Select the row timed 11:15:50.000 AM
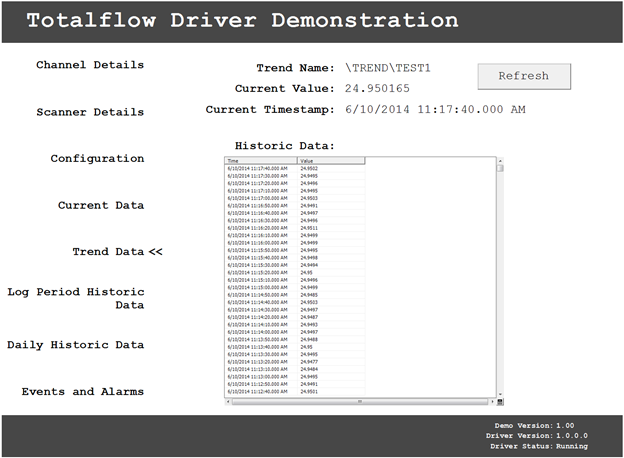624x458 pixels. (295, 250)
